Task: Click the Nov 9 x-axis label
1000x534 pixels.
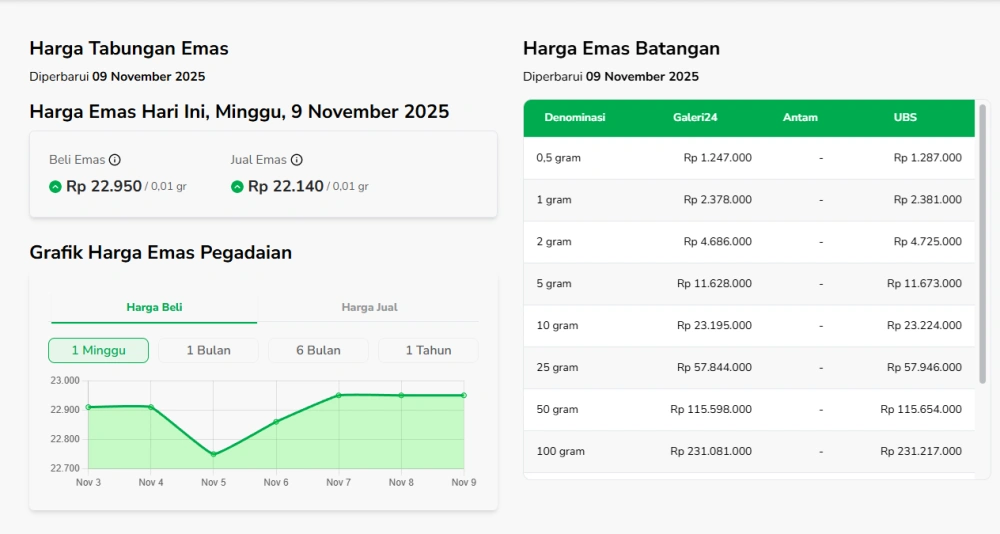Action: click(x=464, y=483)
